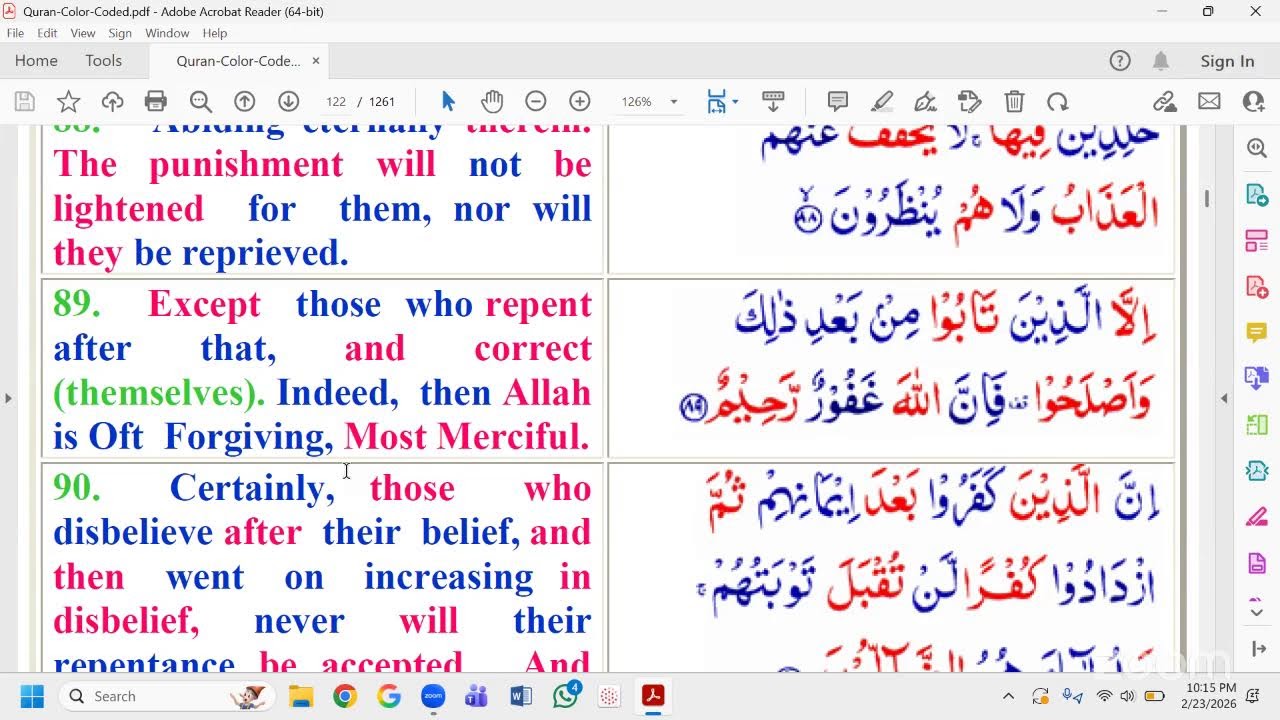
Task: Open WhatsApp from the taskbar
Action: tap(566, 696)
